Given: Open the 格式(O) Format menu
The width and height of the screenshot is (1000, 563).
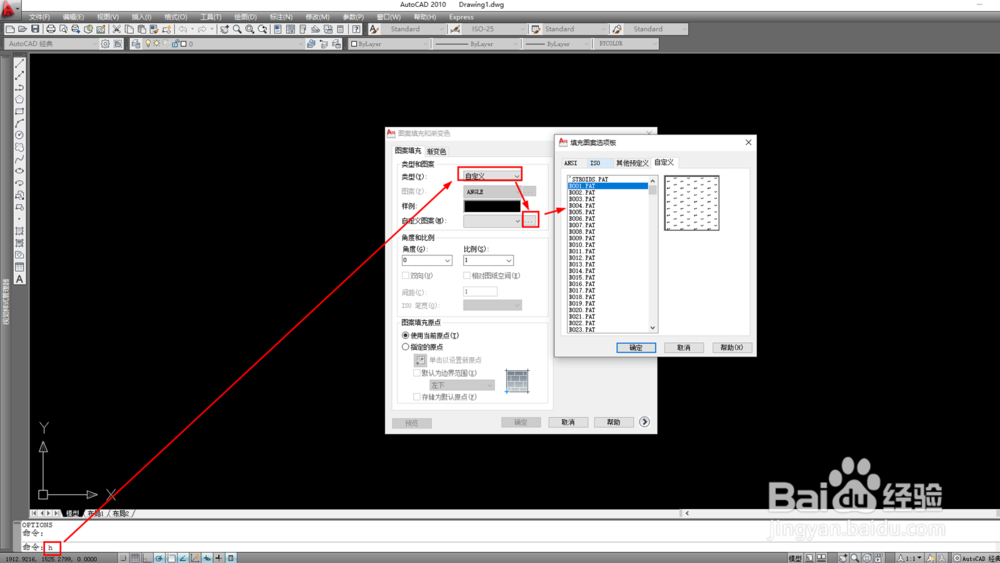Looking at the screenshot, I should click(x=175, y=17).
